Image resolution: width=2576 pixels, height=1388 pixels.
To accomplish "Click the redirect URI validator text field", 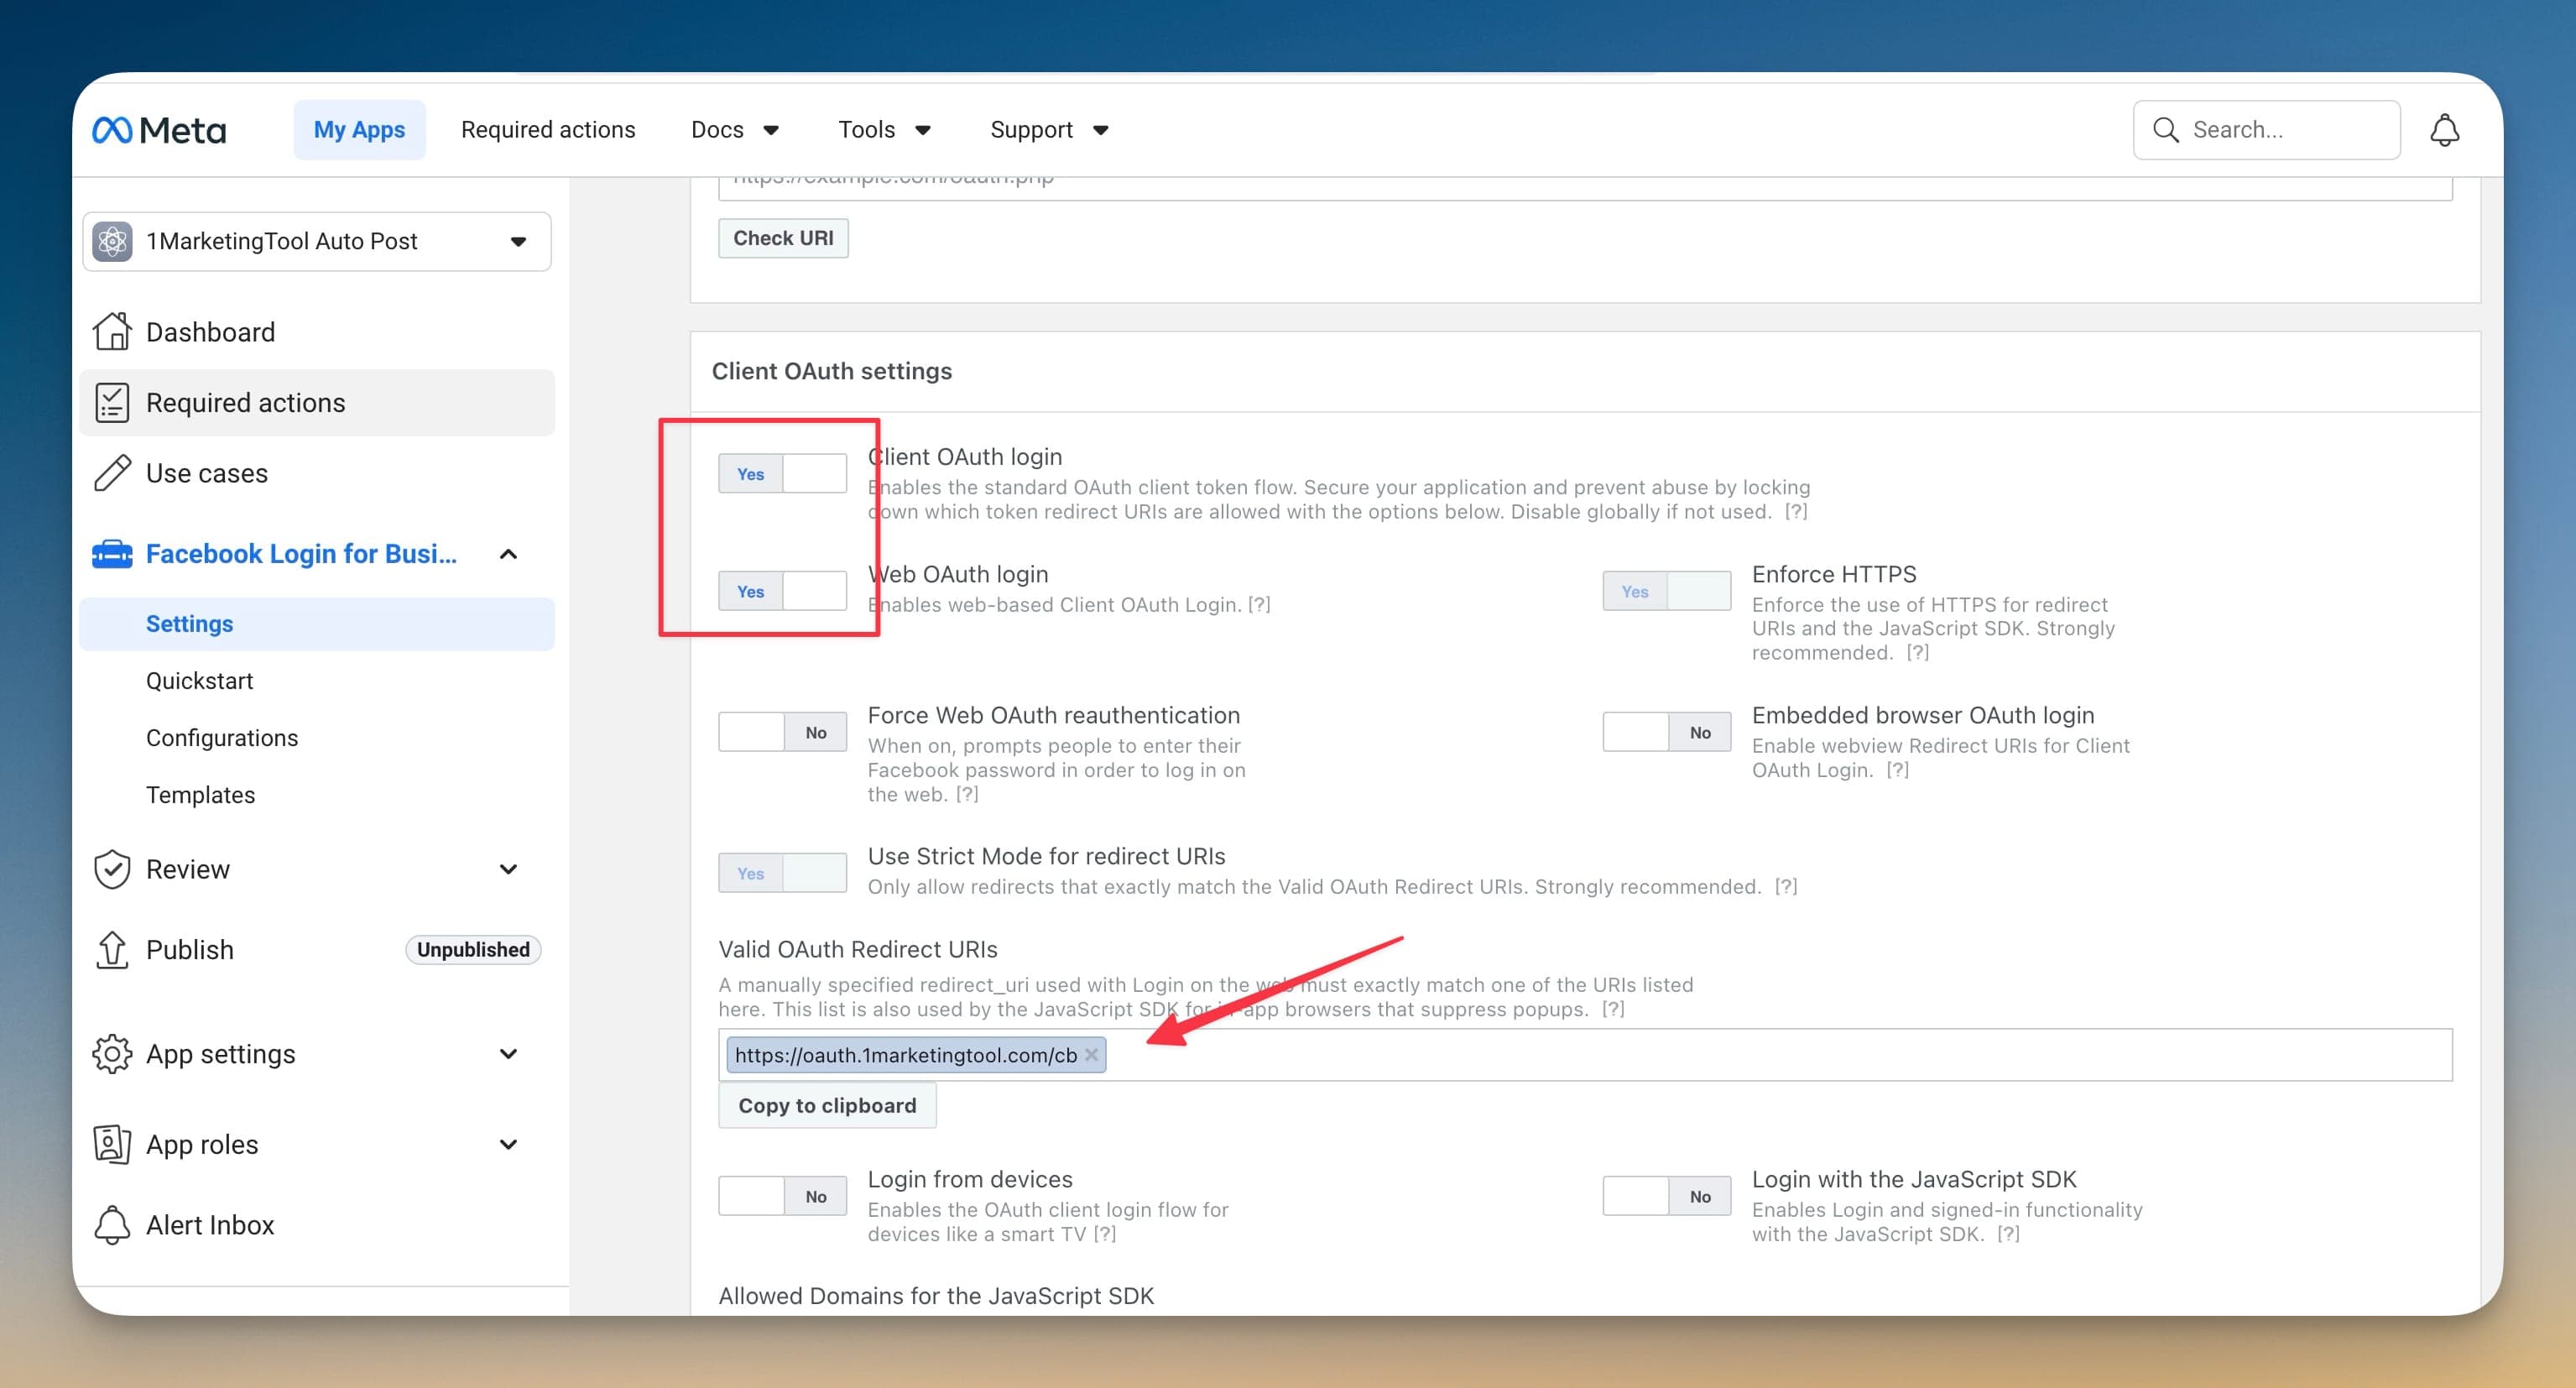I will point(1585,188).
